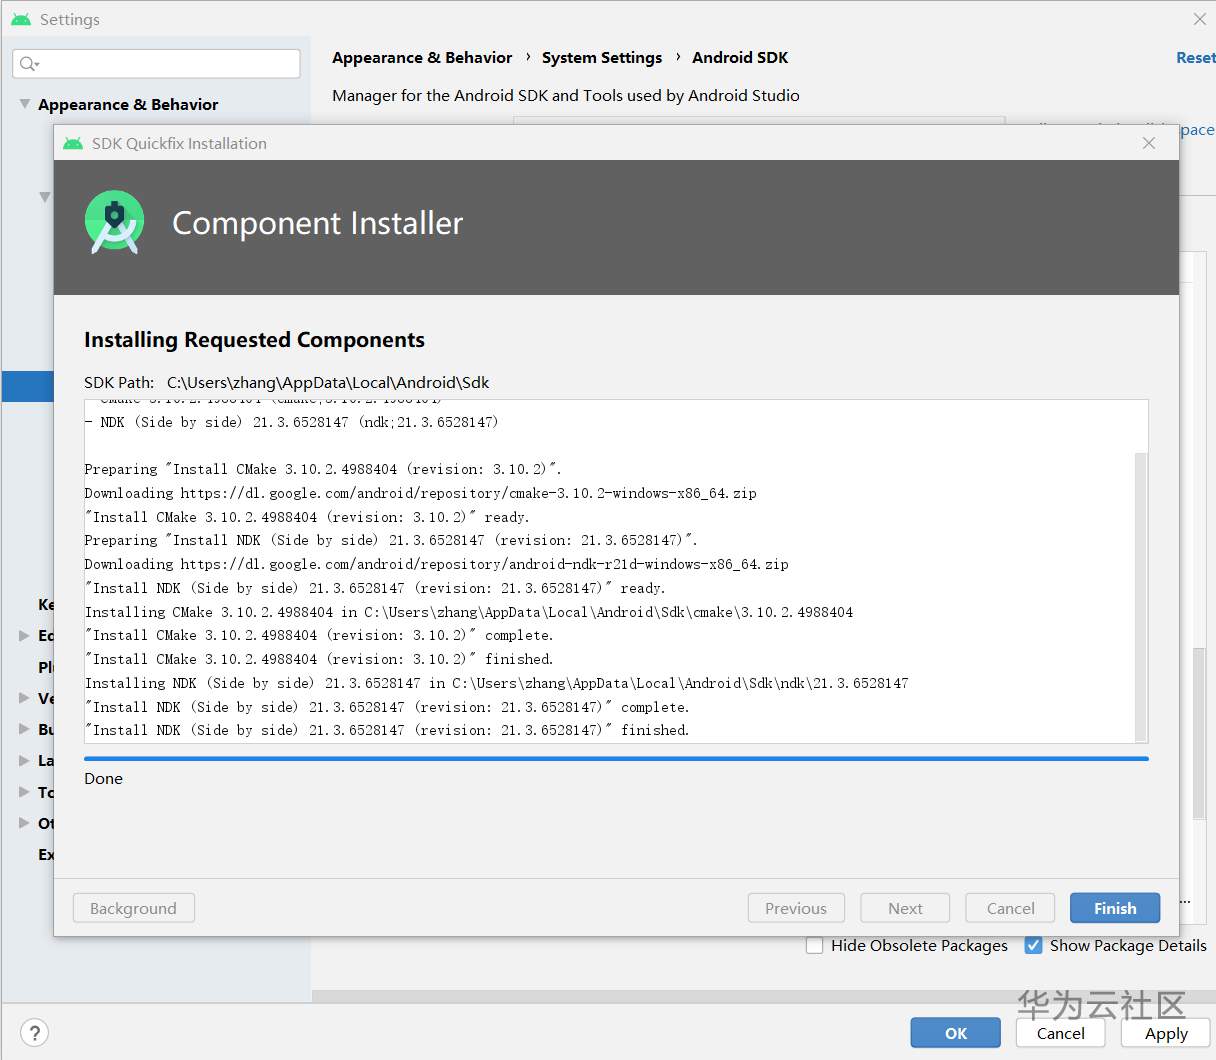Click Android SDK breadcrumb
The width and height of the screenshot is (1216, 1060).
coord(740,58)
